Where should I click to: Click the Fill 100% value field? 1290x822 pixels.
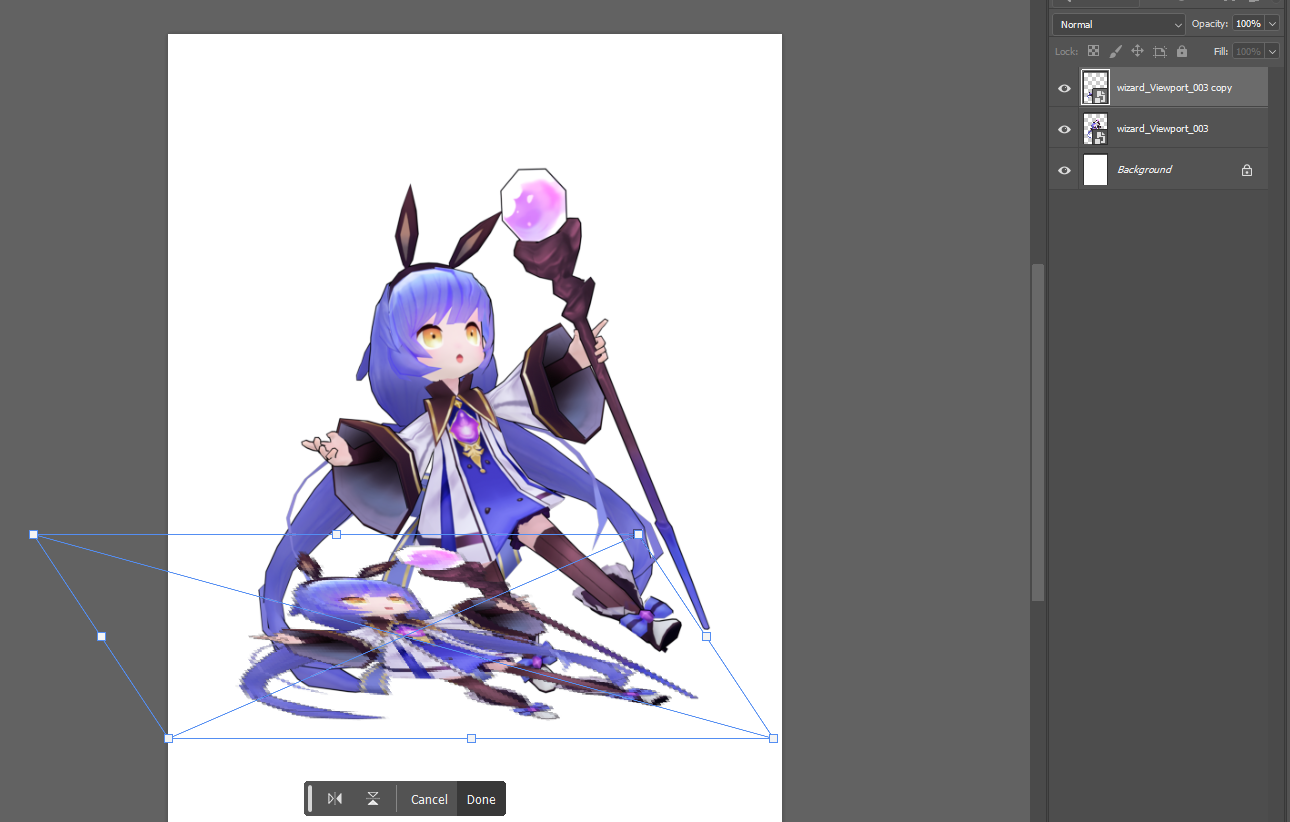click(x=1247, y=51)
